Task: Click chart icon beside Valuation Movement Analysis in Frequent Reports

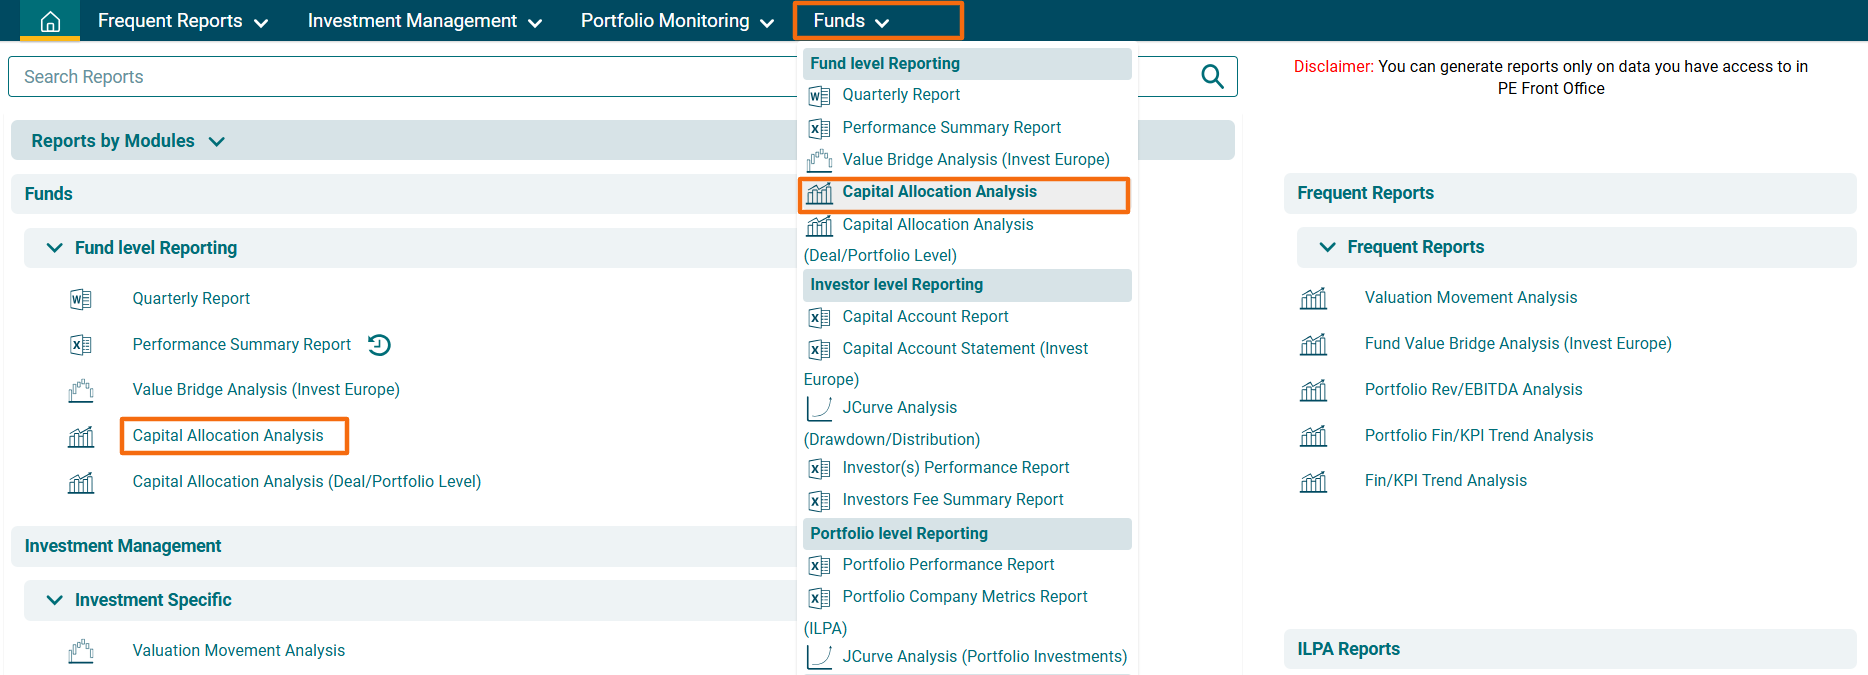Action: [x=1313, y=298]
